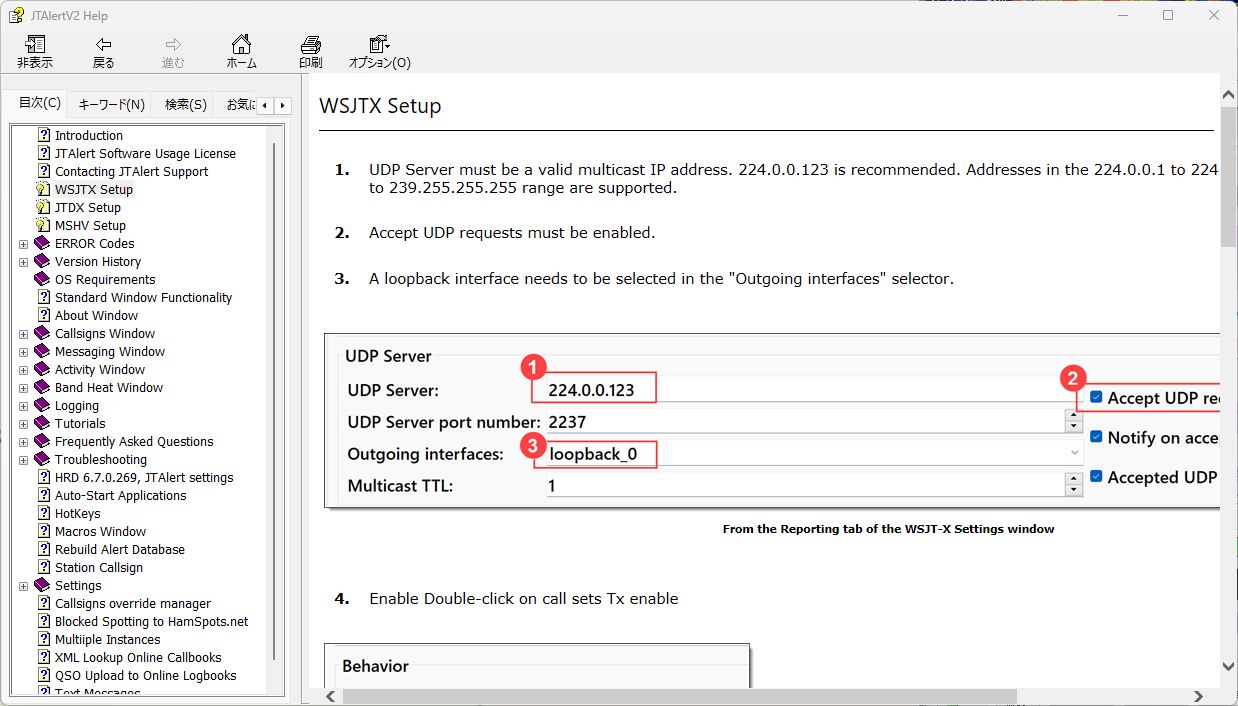Open Rebuild Alert Database topic
This screenshot has height=706, width=1238.
[x=119, y=549]
